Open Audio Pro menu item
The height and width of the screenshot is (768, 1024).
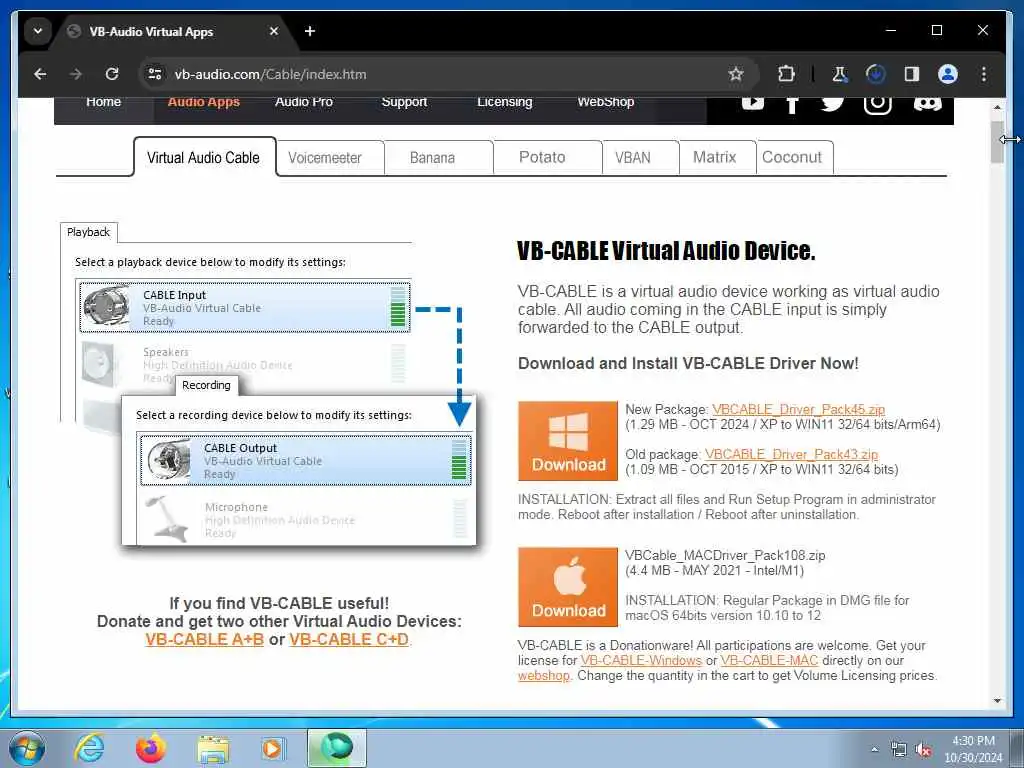pos(304,102)
